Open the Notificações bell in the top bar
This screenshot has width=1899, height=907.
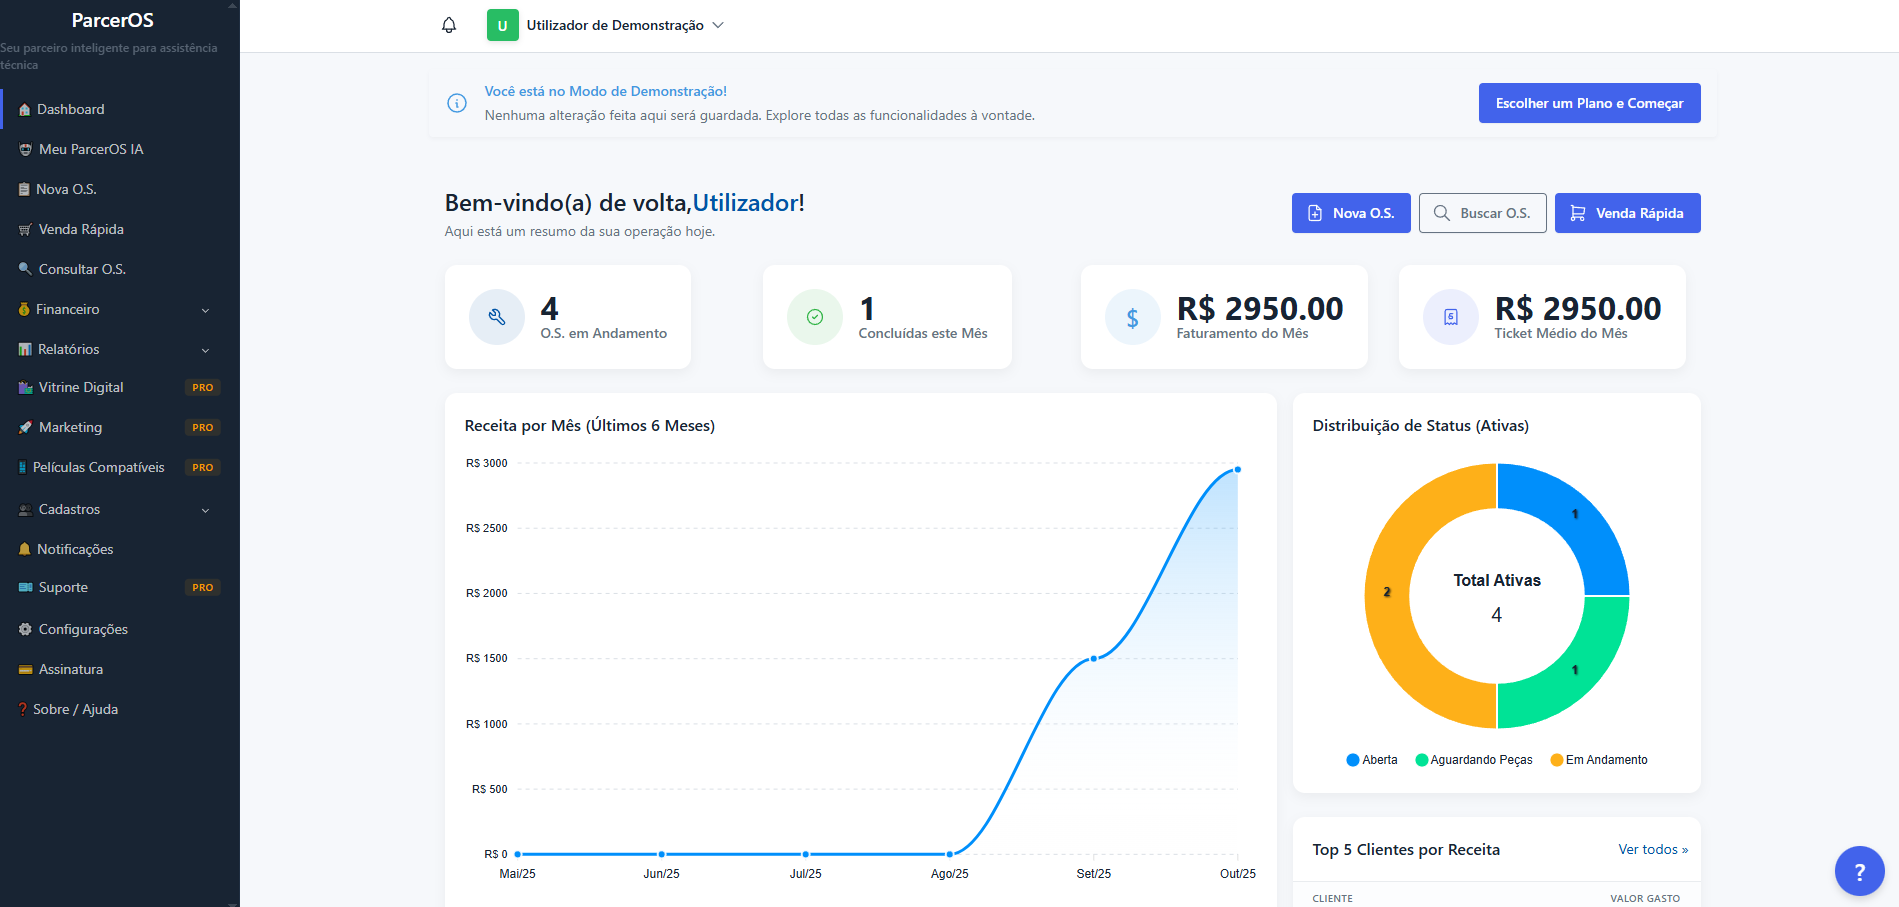[448, 24]
